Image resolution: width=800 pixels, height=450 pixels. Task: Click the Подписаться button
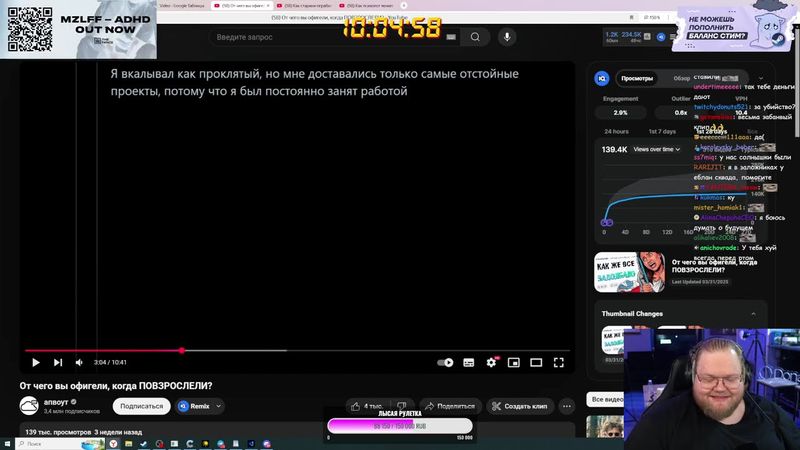tap(141, 406)
